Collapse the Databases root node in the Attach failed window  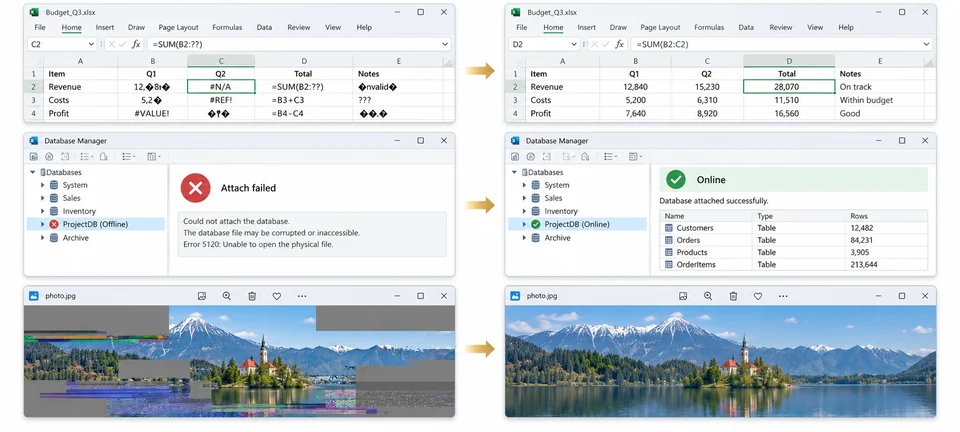[32, 172]
